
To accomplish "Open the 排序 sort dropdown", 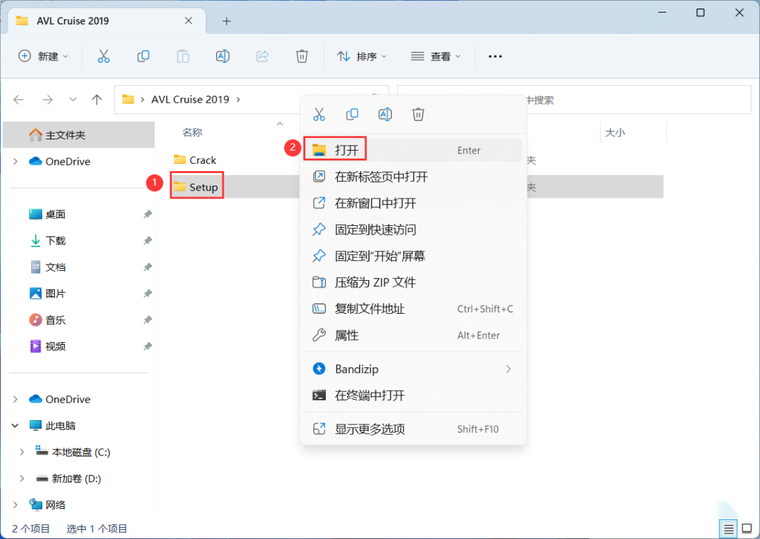I will 362,56.
